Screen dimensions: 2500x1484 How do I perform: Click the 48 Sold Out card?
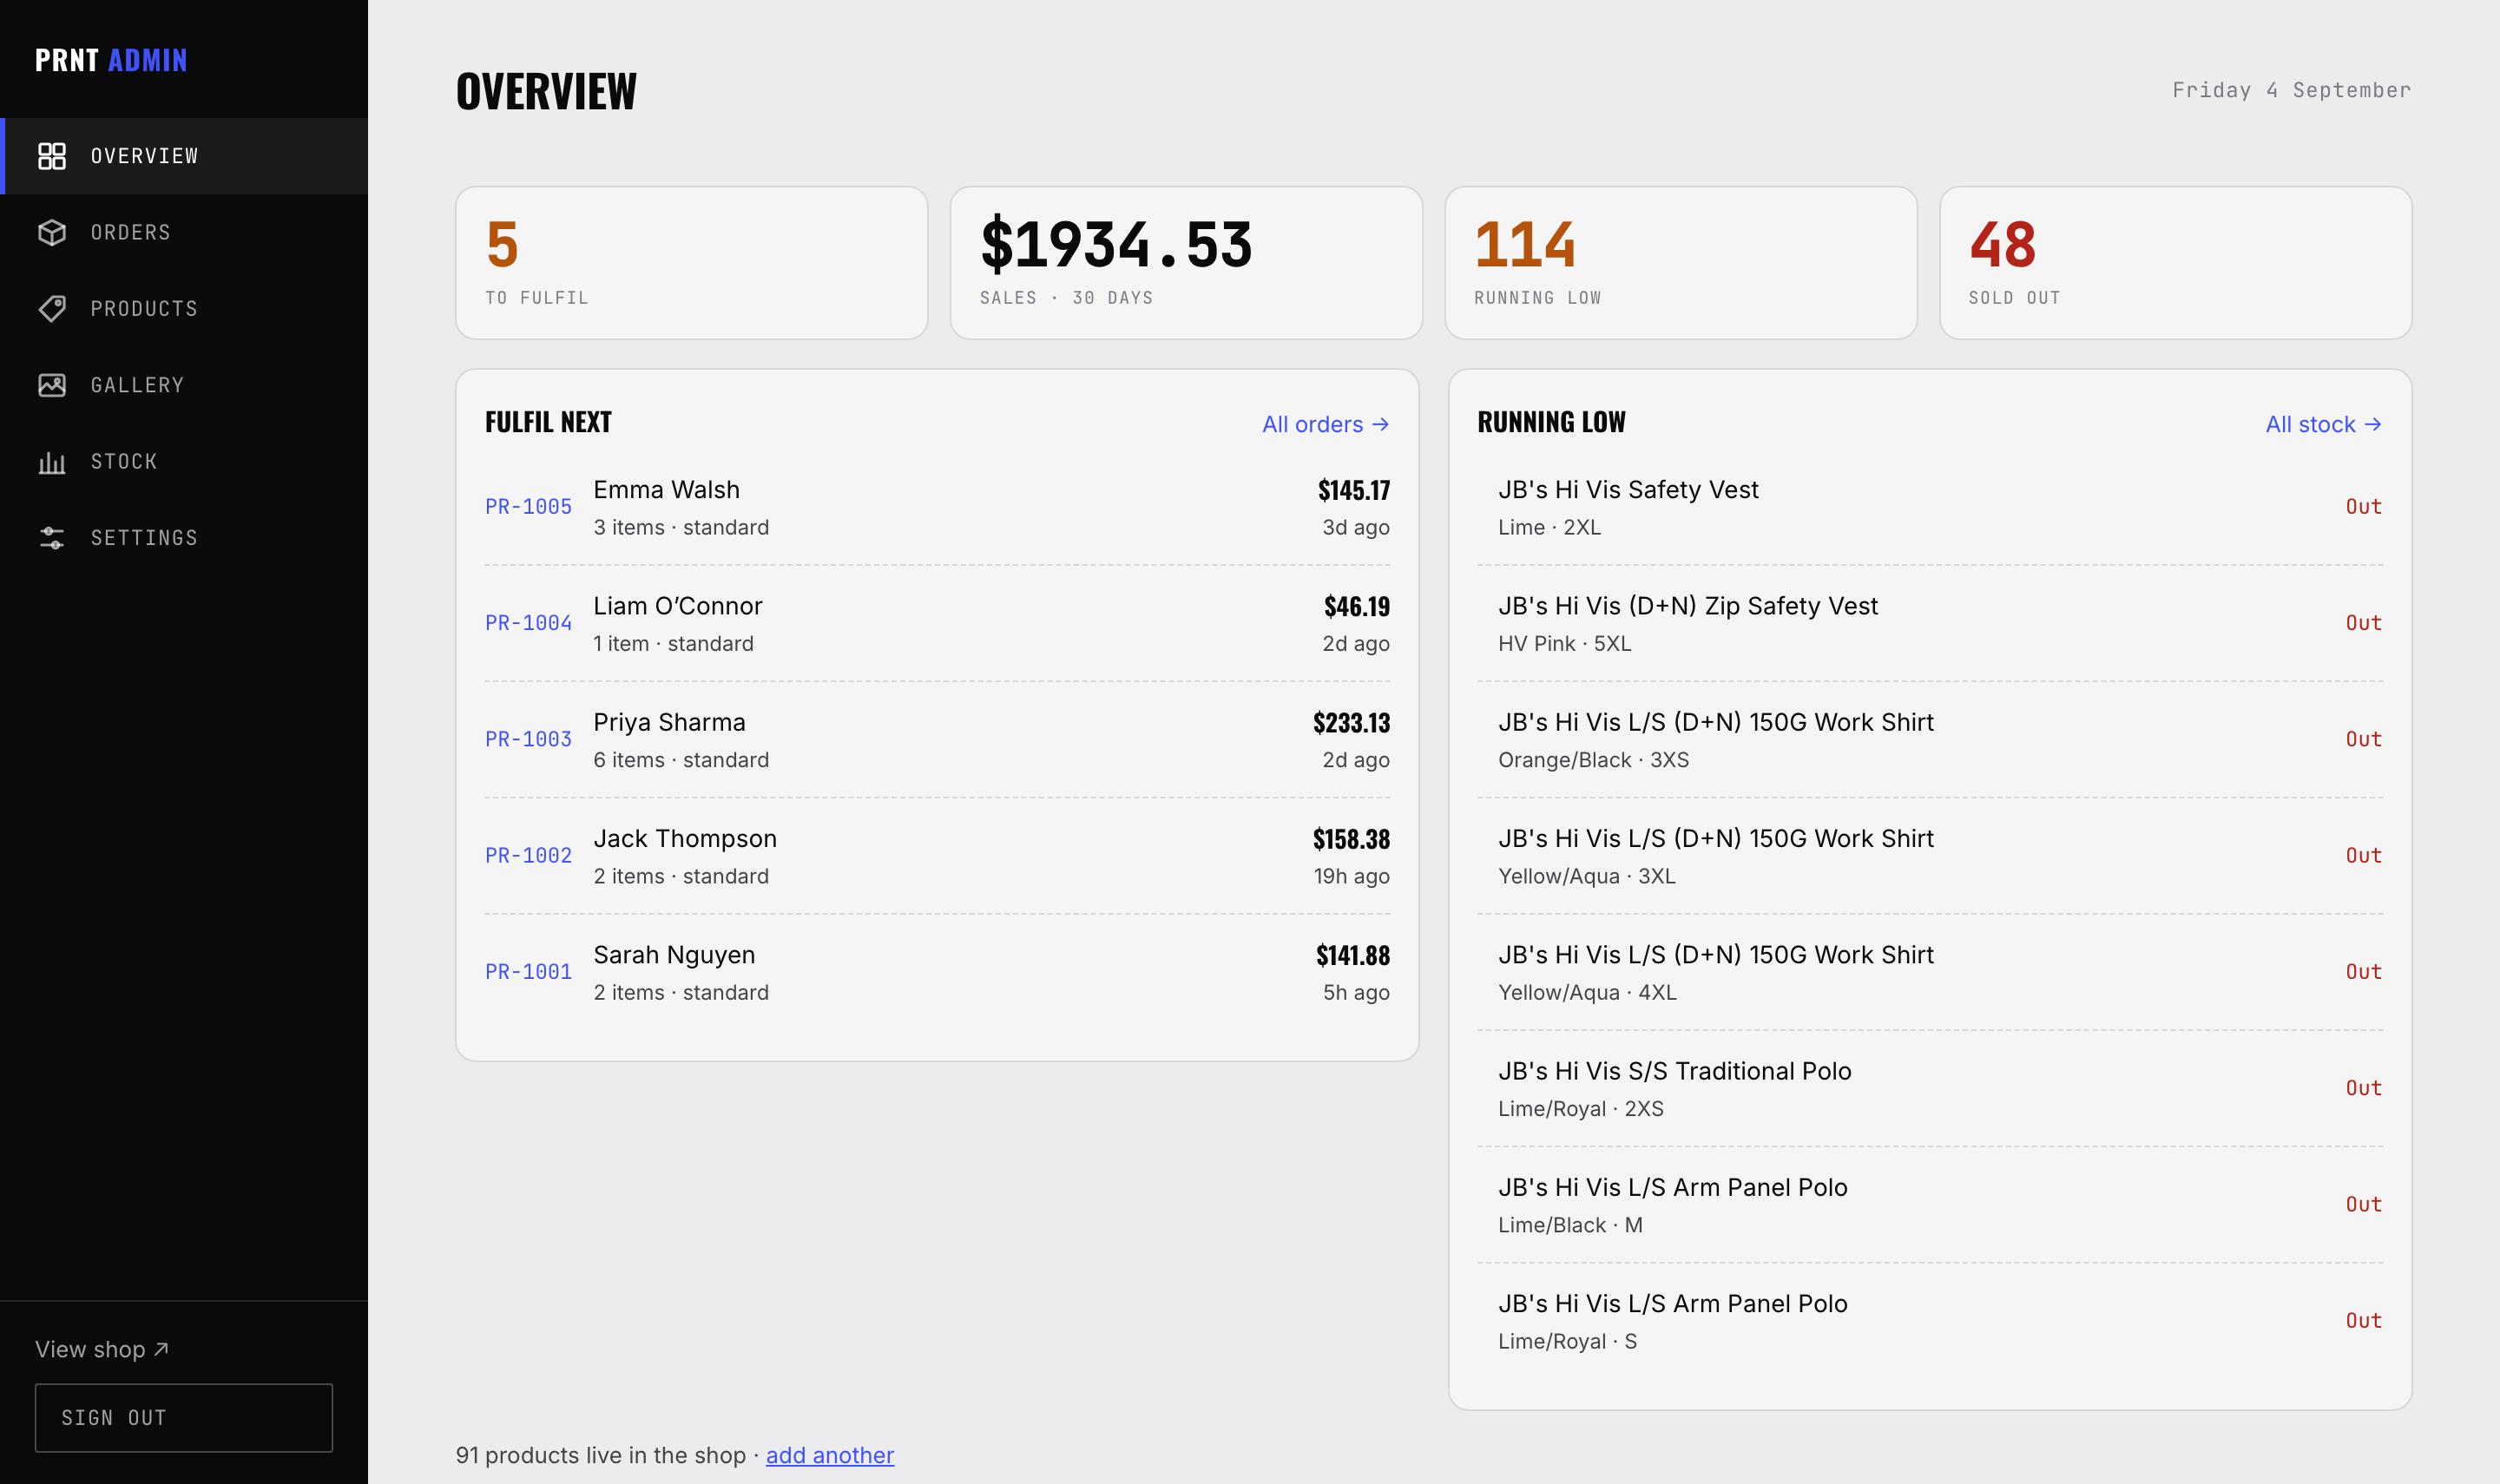2175,263
